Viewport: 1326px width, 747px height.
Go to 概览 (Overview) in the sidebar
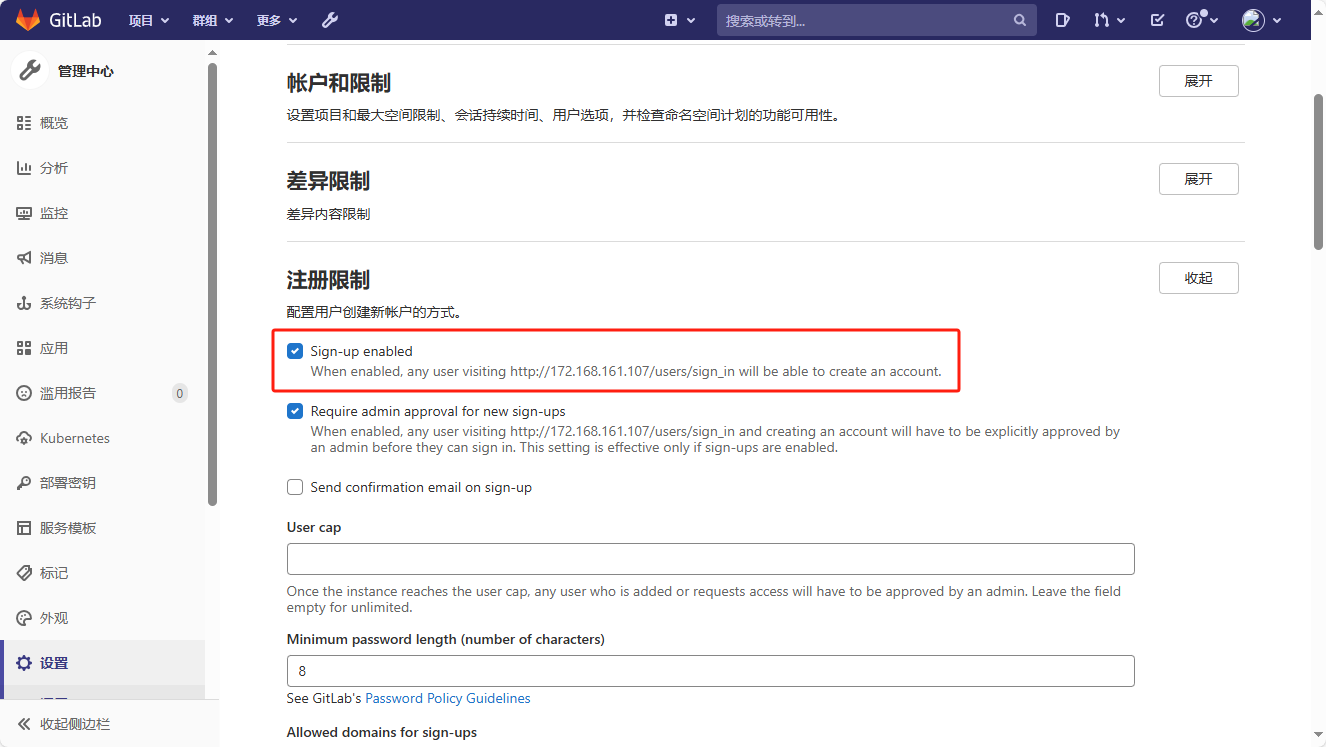(x=54, y=123)
